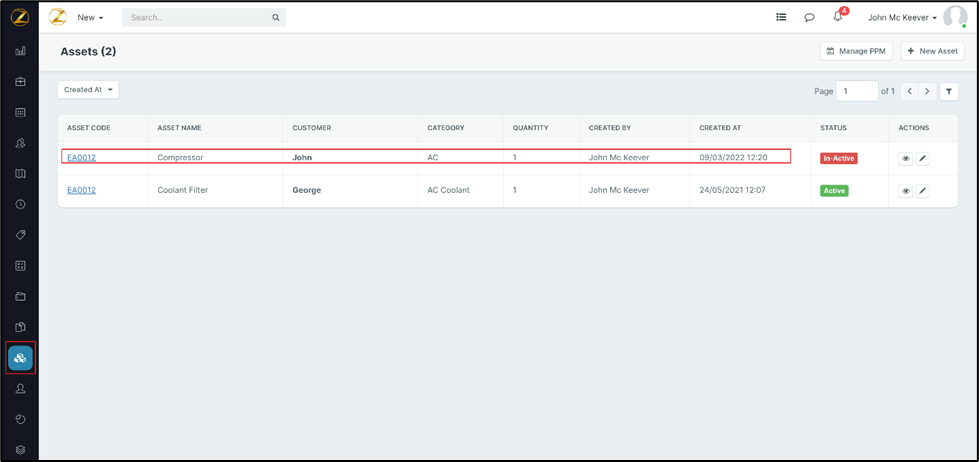Image resolution: width=979 pixels, height=462 pixels.
Task: Click customer George in the table
Action: tap(307, 190)
